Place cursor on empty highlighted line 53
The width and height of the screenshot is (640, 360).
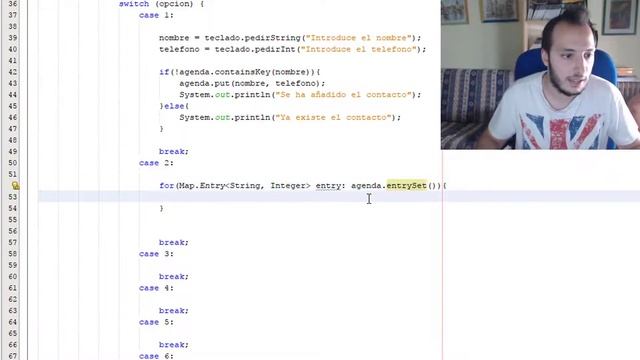[x=339, y=197]
